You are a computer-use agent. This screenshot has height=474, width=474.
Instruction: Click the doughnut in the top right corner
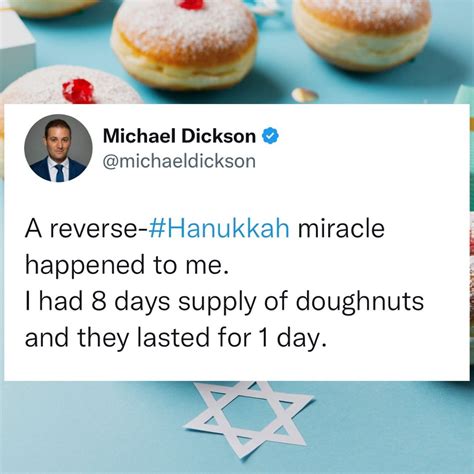[363, 34]
